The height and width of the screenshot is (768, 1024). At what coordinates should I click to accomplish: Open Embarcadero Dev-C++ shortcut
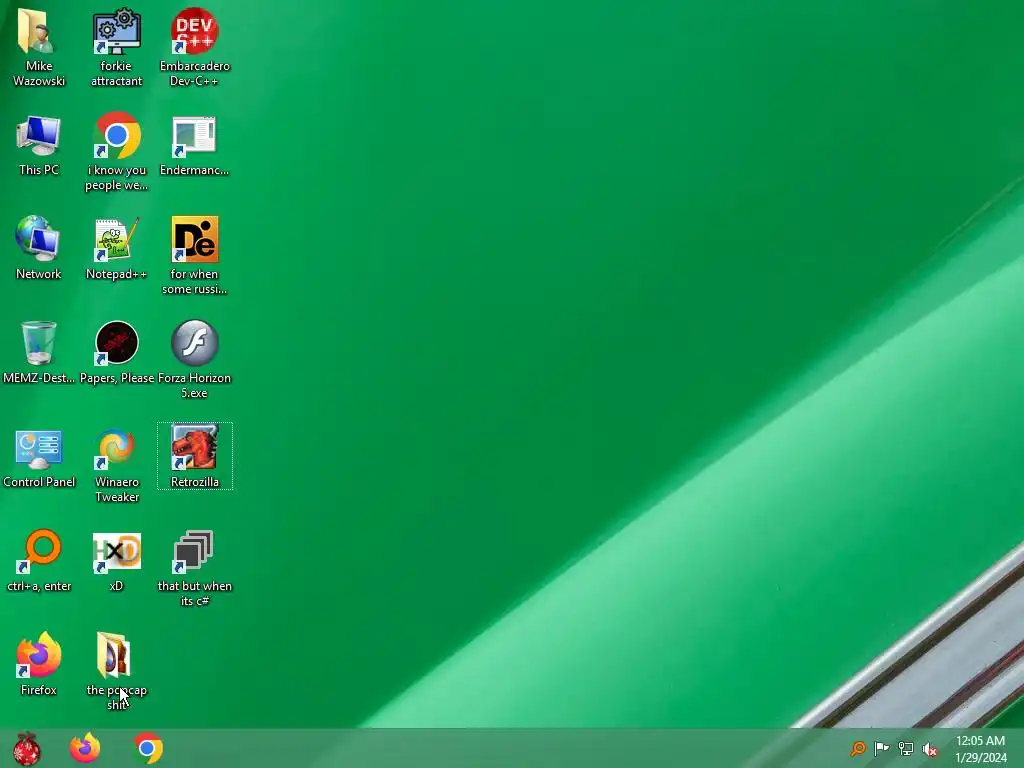[195, 47]
